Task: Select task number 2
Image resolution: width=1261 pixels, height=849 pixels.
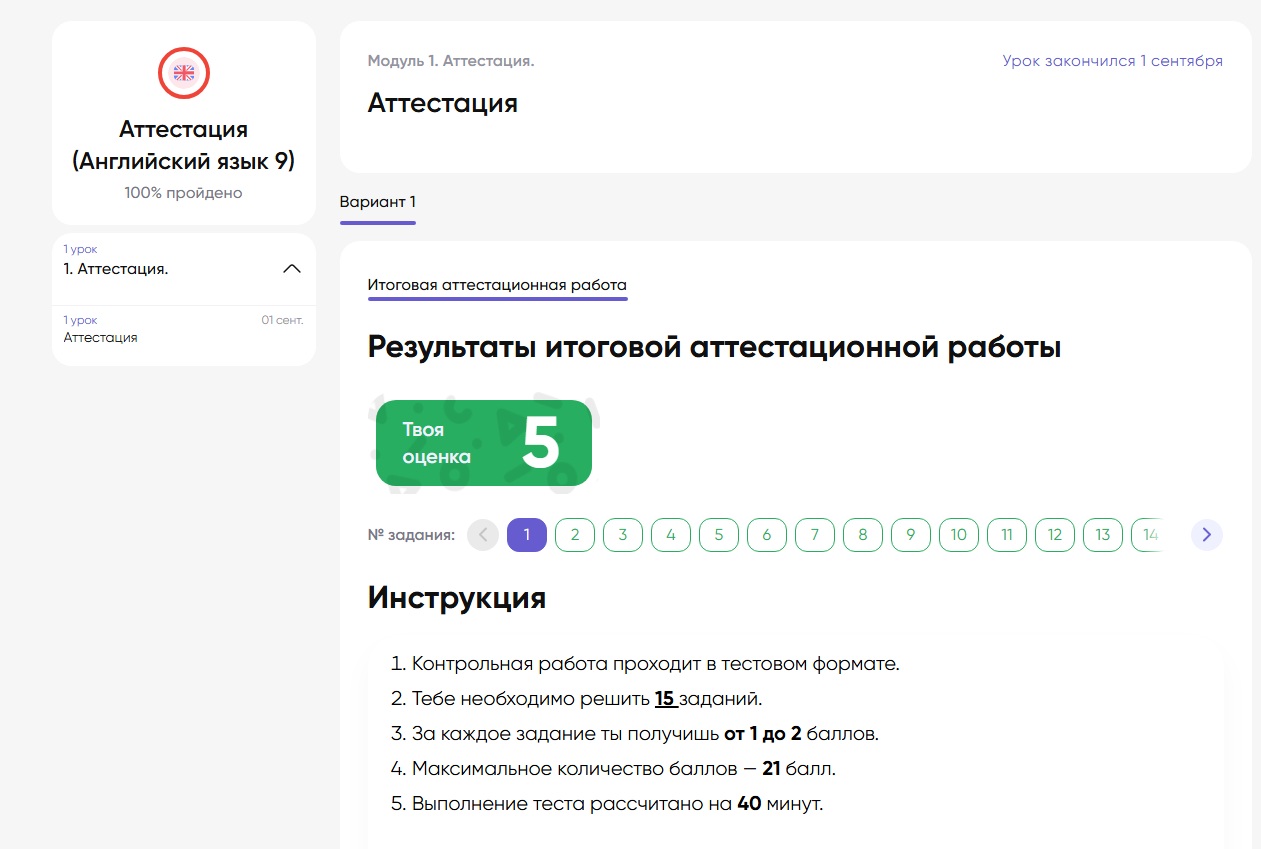Action: pos(574,535)
